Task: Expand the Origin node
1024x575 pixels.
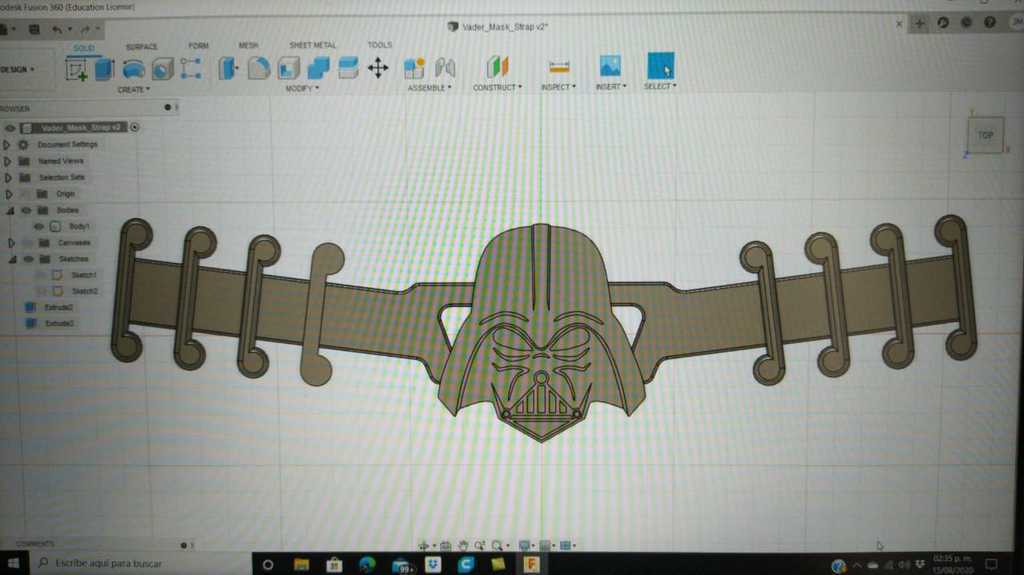Action: [8, 194]
